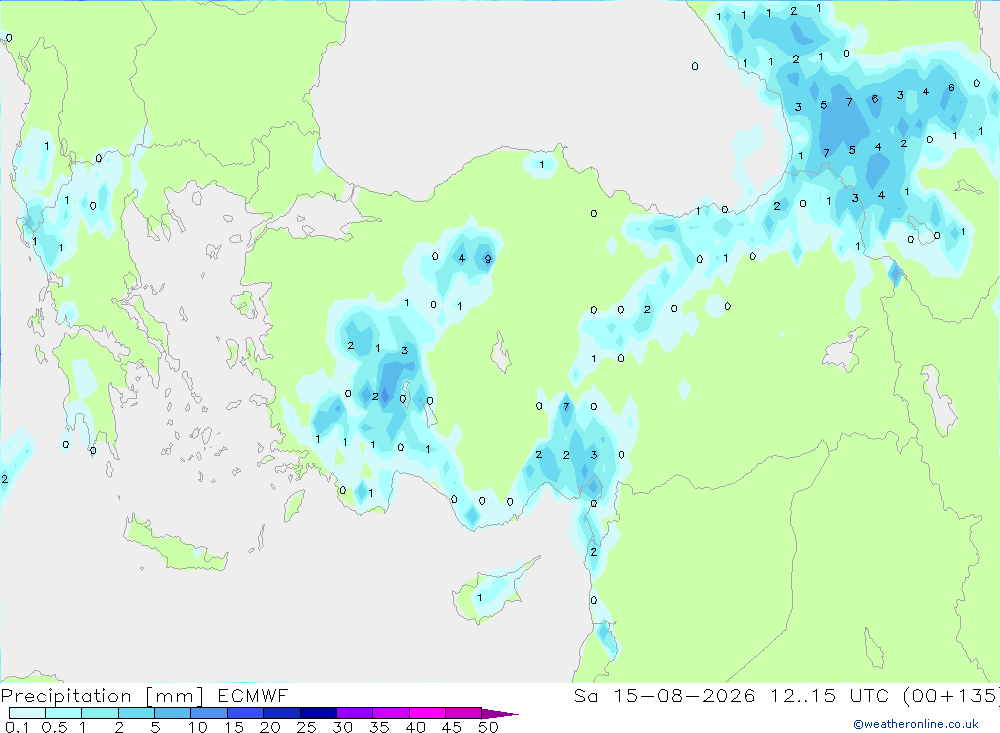1000x733 pixels.
Task: Click the "0.5" legend scale label
Action: 54,727
